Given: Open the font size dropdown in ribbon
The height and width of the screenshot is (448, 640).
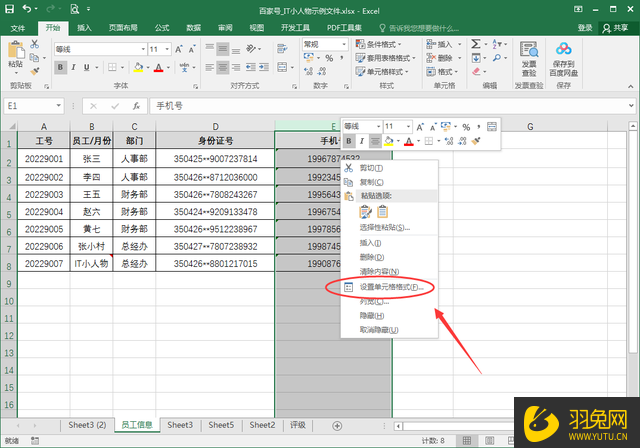Looking at the screenshot, I should (167, 49).
